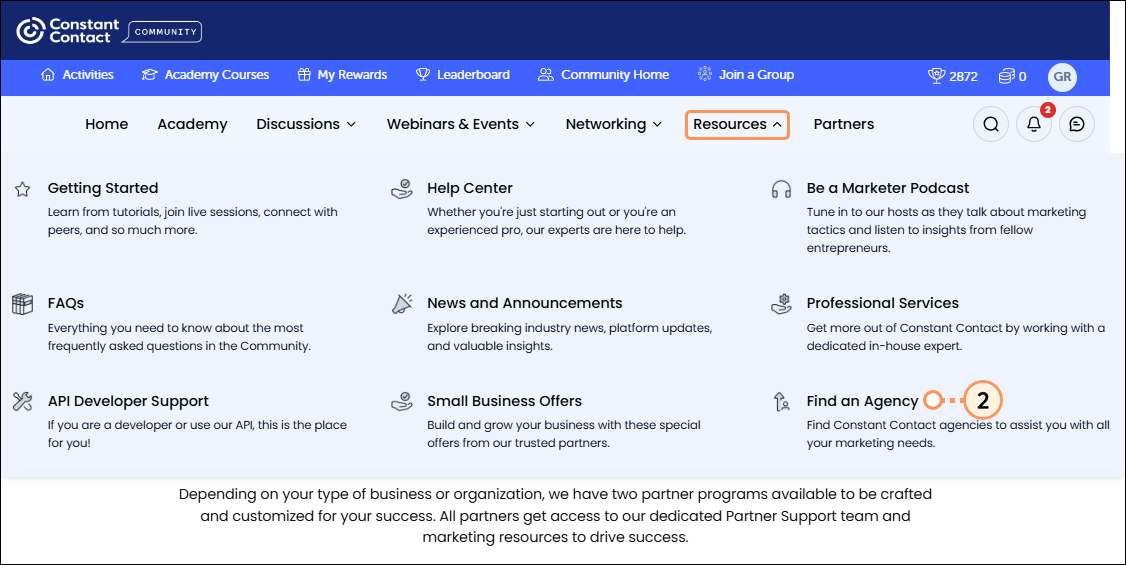Click the Activities home icon
This screenshot has width=1126, height=565.
tap(48, 75)
